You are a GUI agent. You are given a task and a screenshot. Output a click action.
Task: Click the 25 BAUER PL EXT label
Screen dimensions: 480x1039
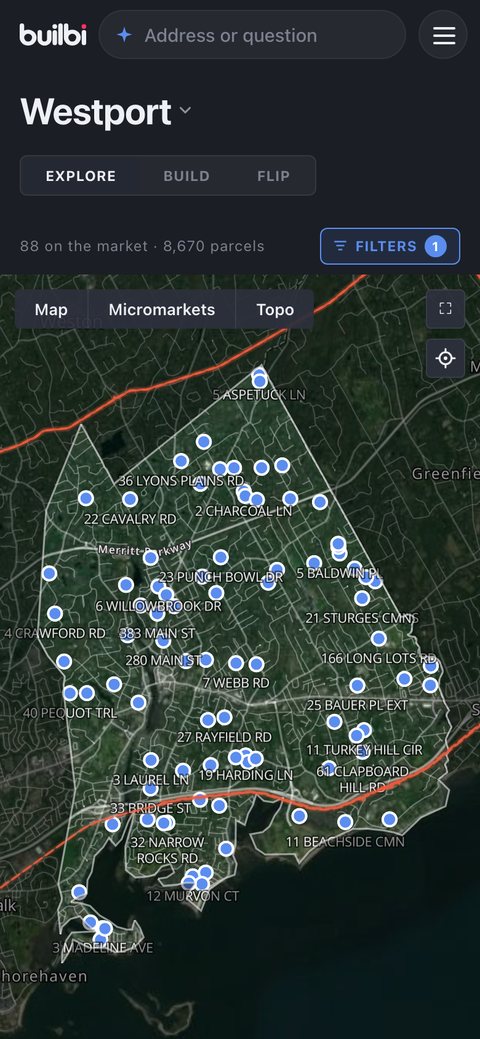click(x=357, y=705)
